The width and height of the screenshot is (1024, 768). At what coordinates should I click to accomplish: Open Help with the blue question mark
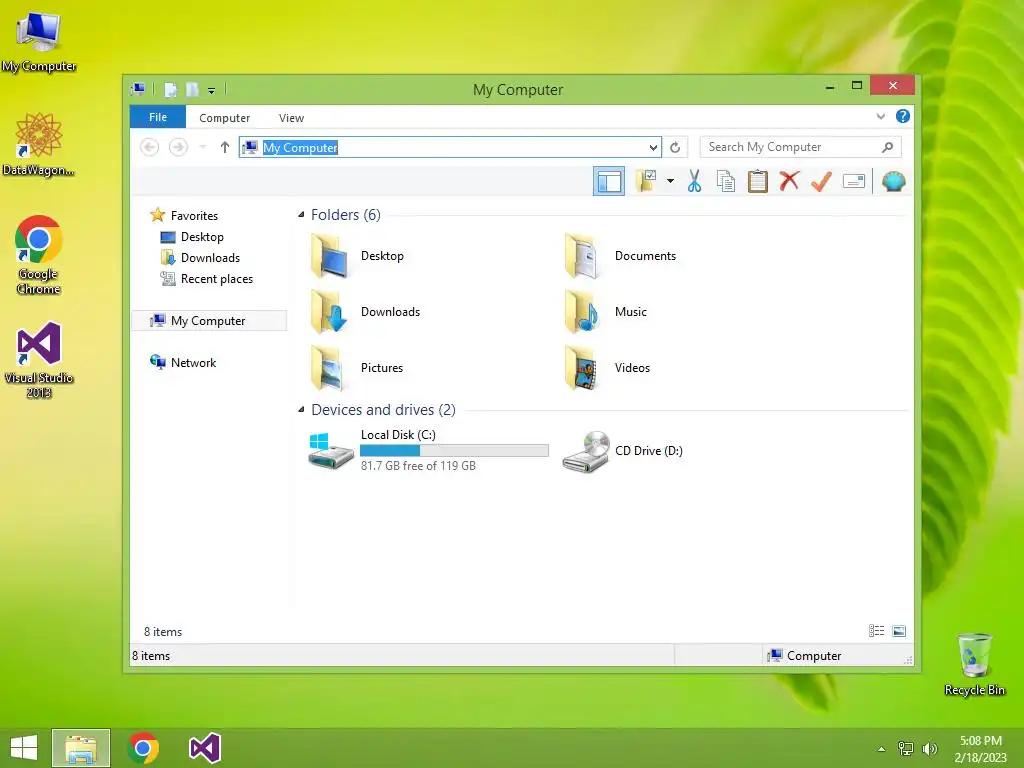pyautogui.click(x=903, y=116)
